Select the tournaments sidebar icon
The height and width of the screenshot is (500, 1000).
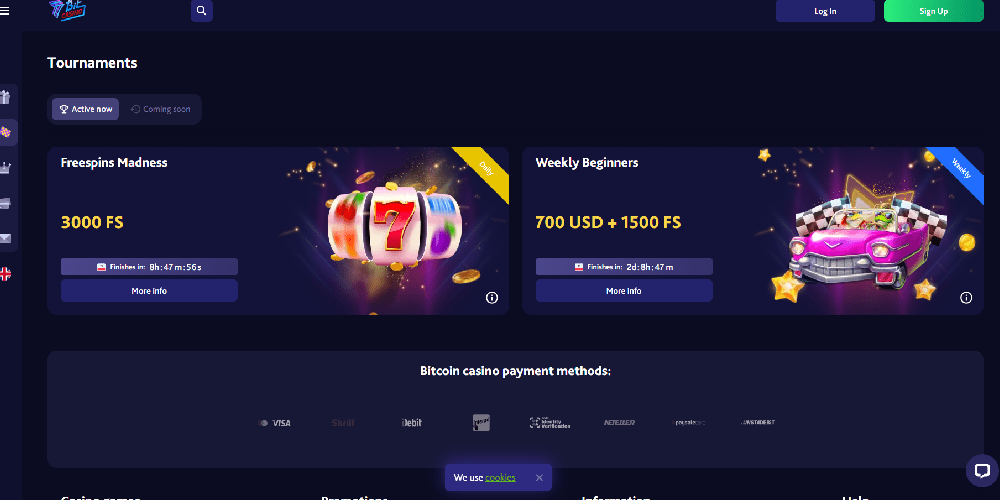pyautogui.click(x=6, y=133)
